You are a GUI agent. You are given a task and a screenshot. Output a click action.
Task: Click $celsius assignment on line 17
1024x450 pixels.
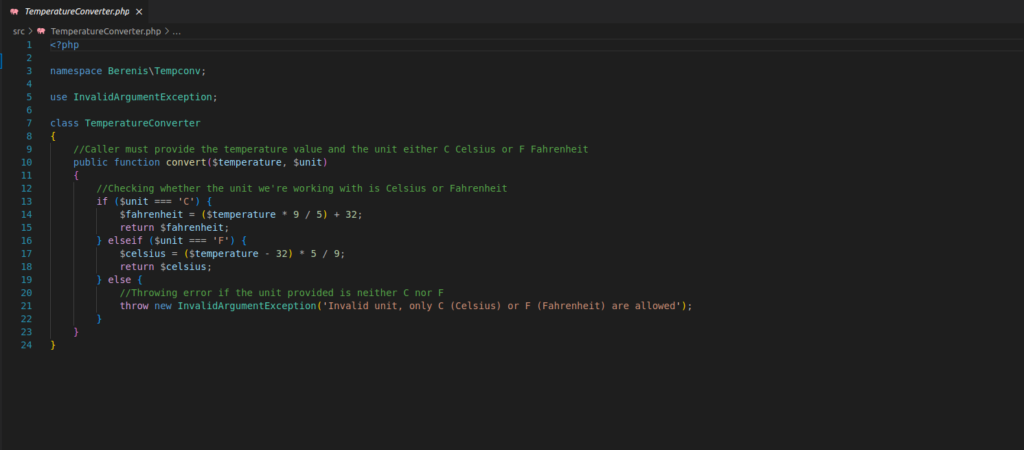(x=140, y=254)
